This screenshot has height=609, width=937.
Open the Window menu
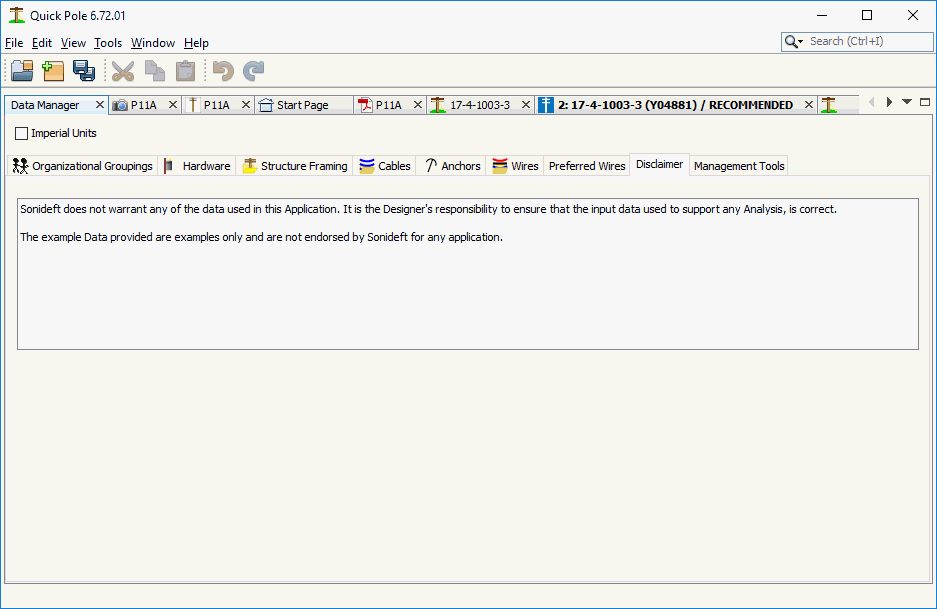click(153, 43)
